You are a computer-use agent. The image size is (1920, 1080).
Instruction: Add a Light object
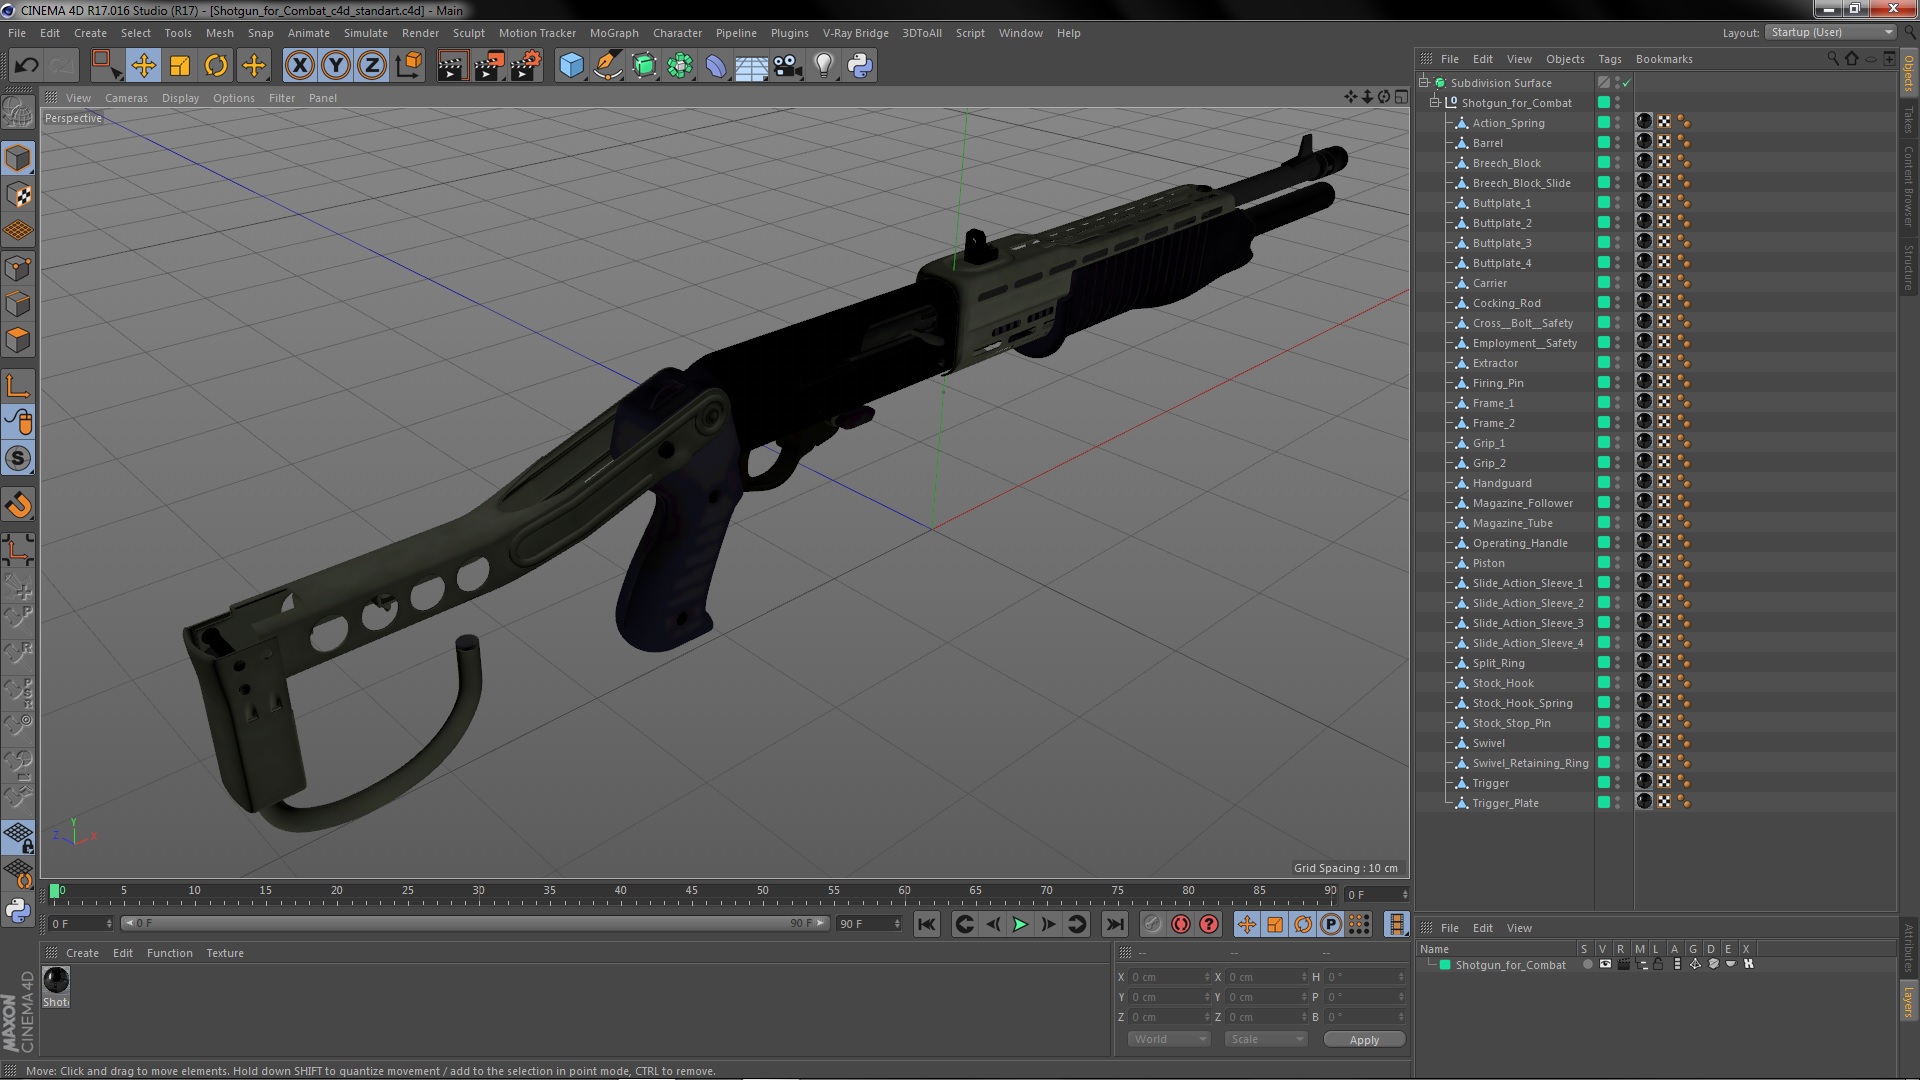point(823,66)
